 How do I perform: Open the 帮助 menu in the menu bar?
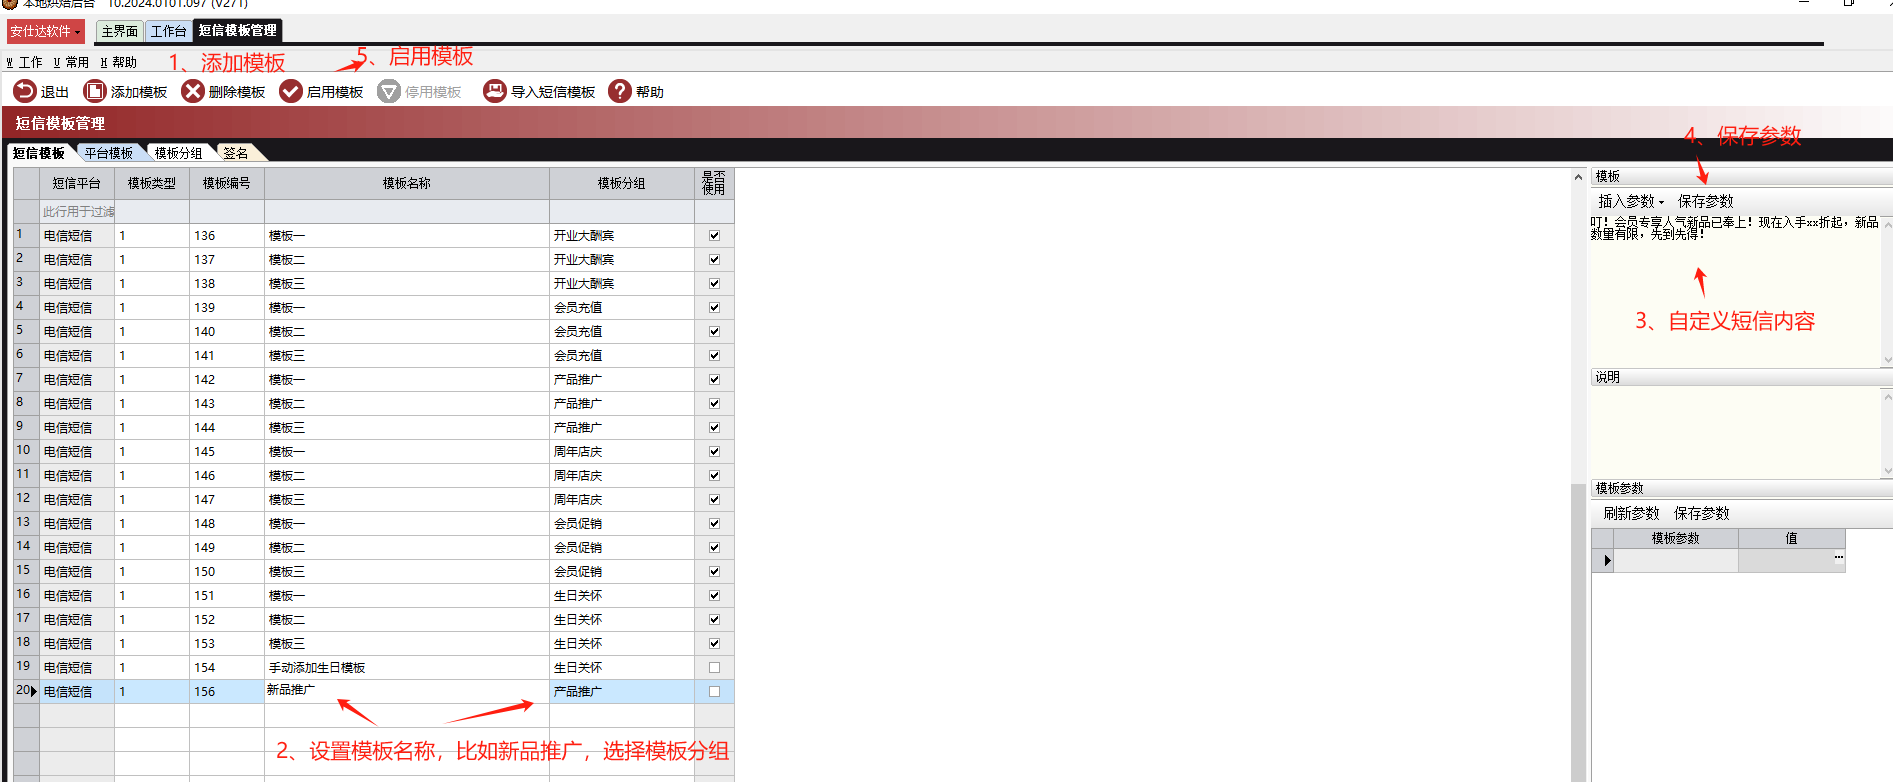(x=118, y=62)
